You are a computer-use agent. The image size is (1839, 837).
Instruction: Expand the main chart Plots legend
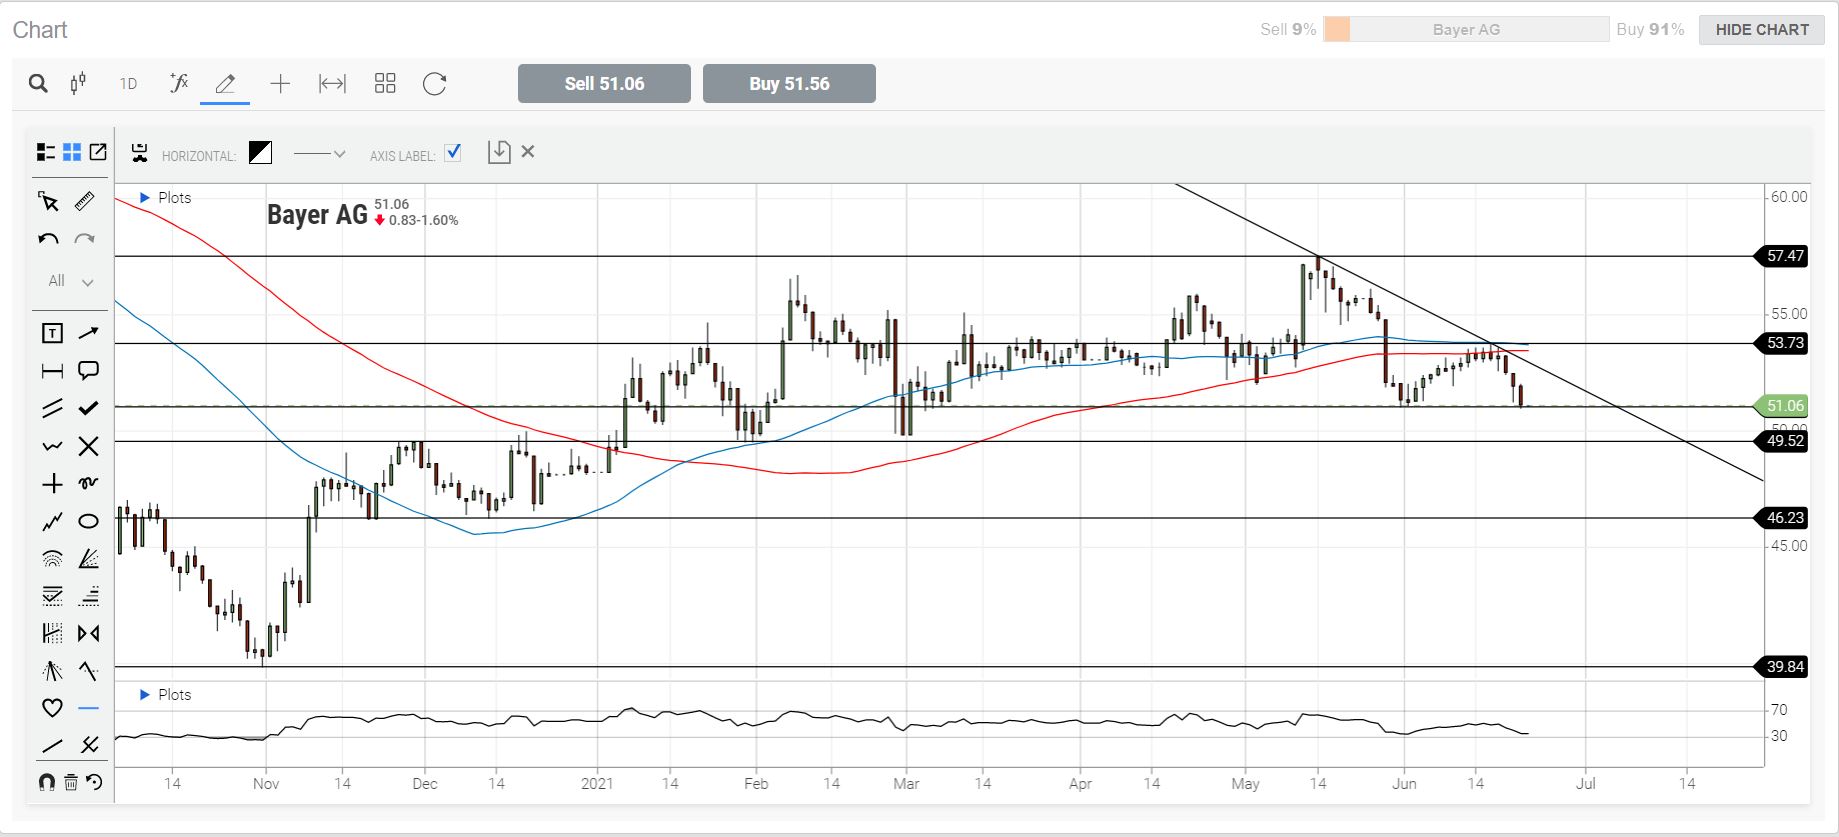tap(165, 198)
